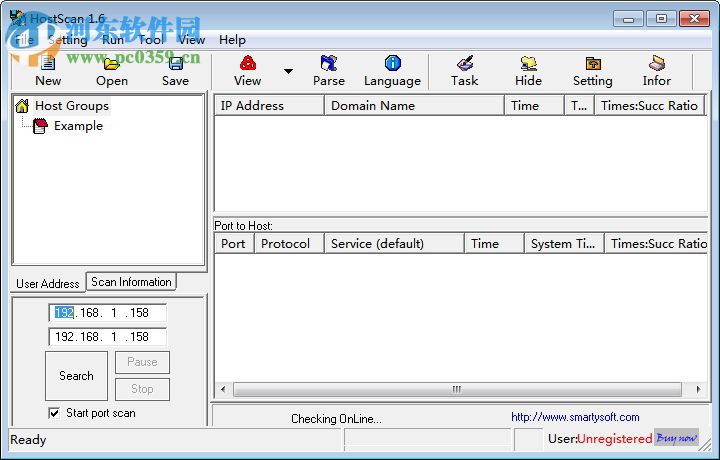Click the View toolbar icon

pyautogui.click(x=248, y=63)
